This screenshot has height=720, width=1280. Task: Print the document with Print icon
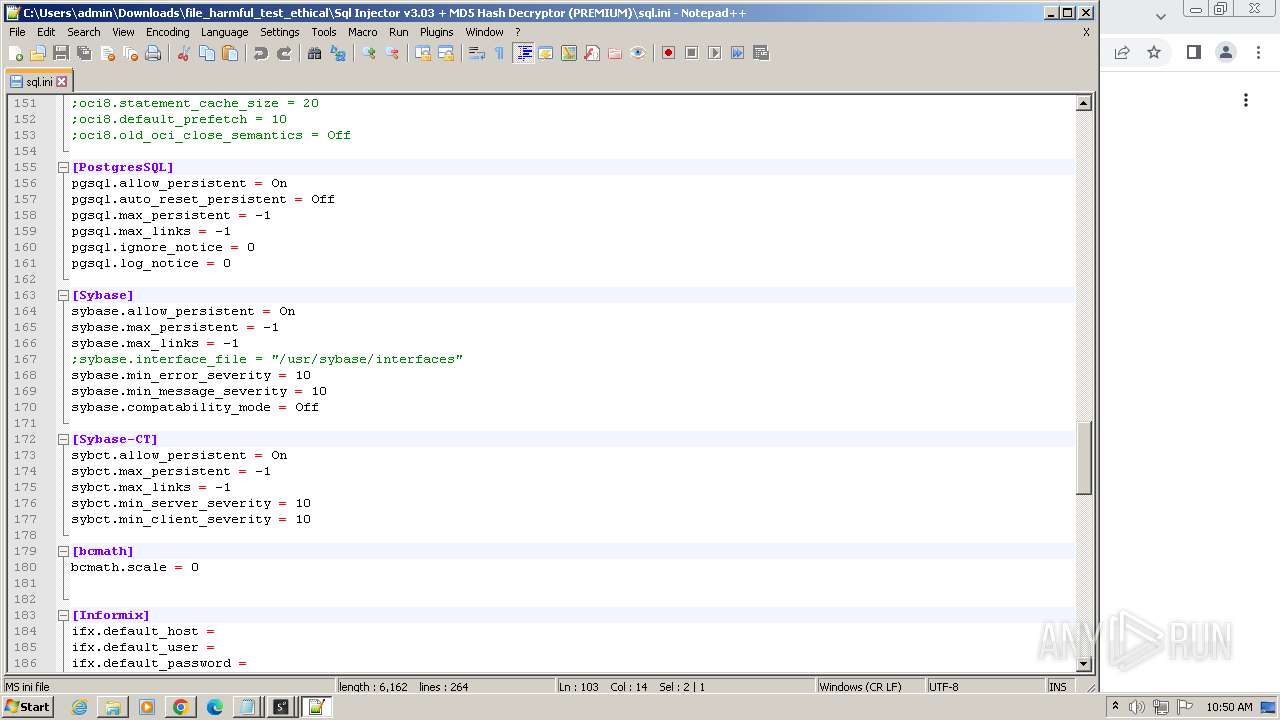pyautogui.click(x=153, y=53)
